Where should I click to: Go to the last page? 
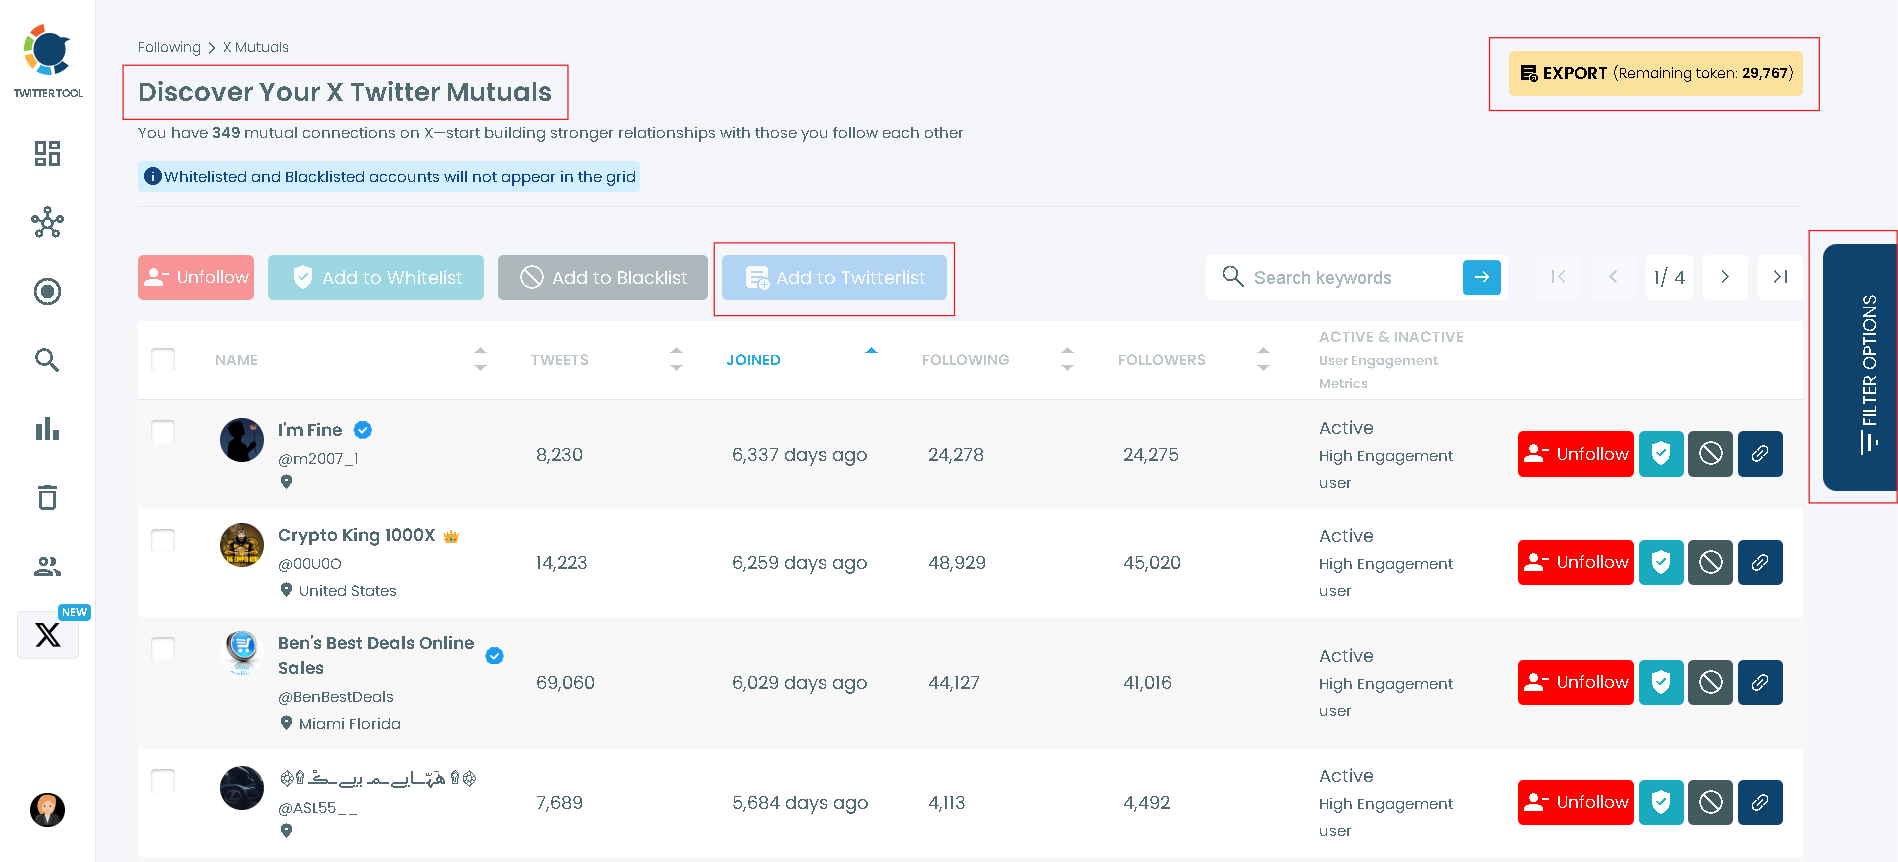[1780, 277]
